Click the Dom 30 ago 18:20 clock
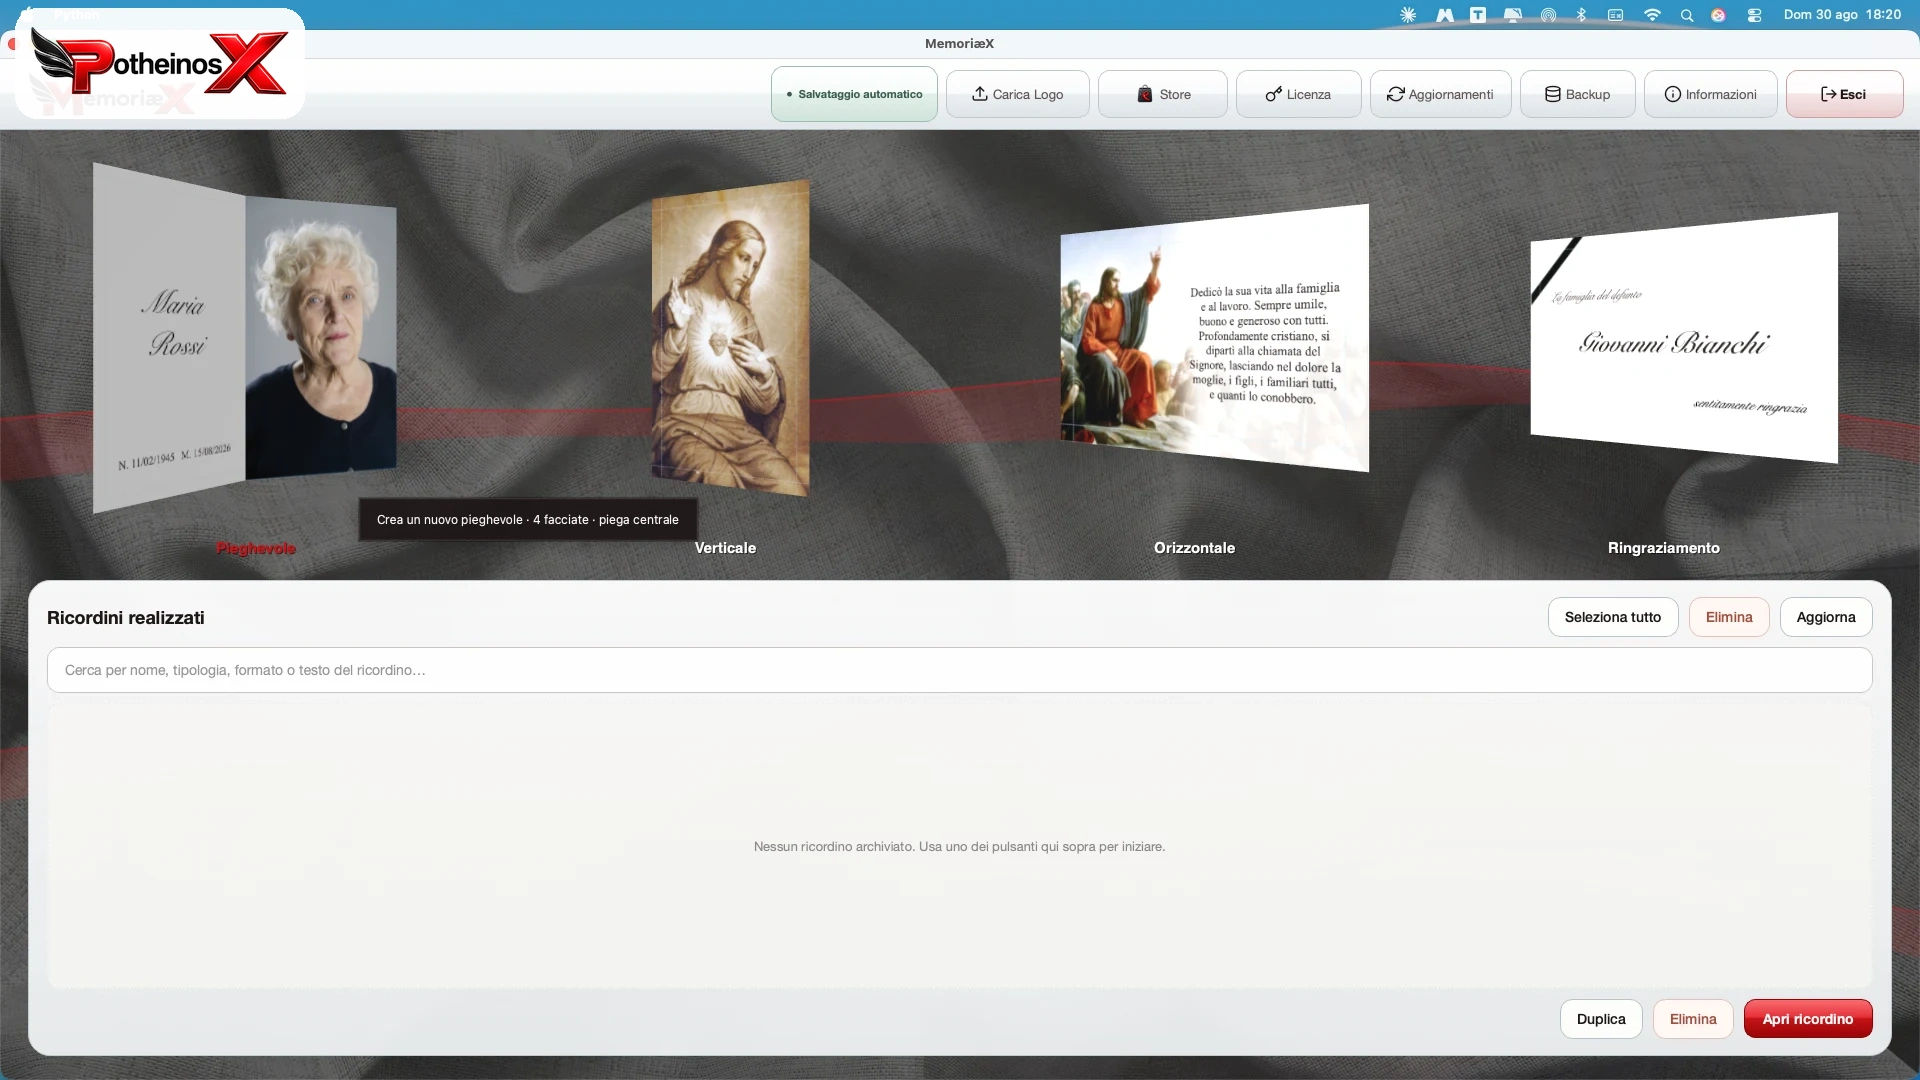The image size is (1920, 1080). click(x=1842, y=15)
